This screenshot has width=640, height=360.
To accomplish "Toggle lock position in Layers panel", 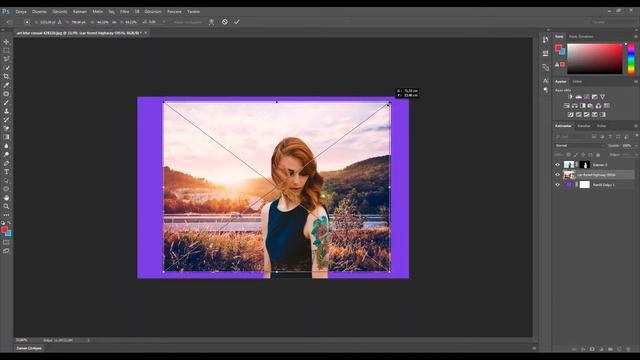I will coord(583,155).
